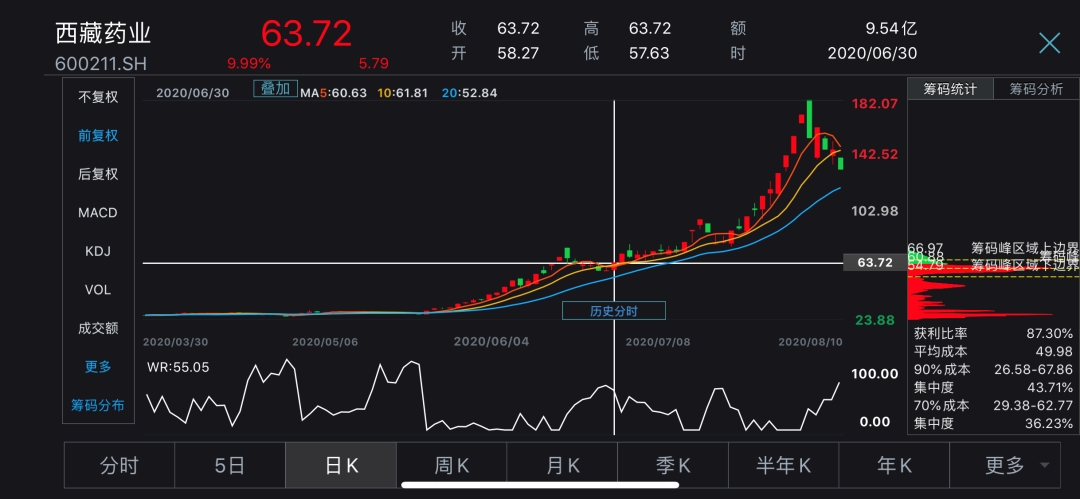Click the WR:55.05 indicator label

[178, 367]
